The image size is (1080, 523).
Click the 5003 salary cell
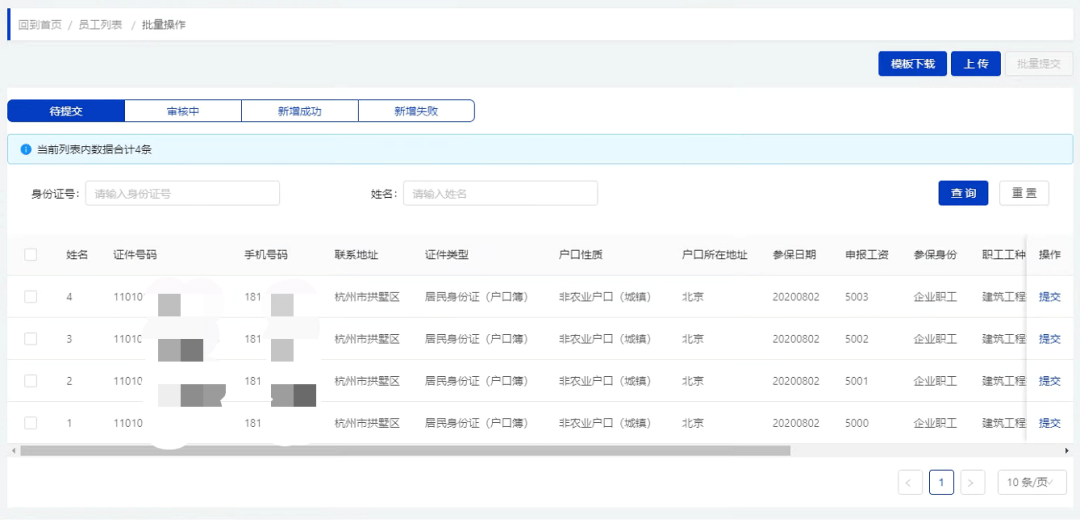[x=856, y=297]
